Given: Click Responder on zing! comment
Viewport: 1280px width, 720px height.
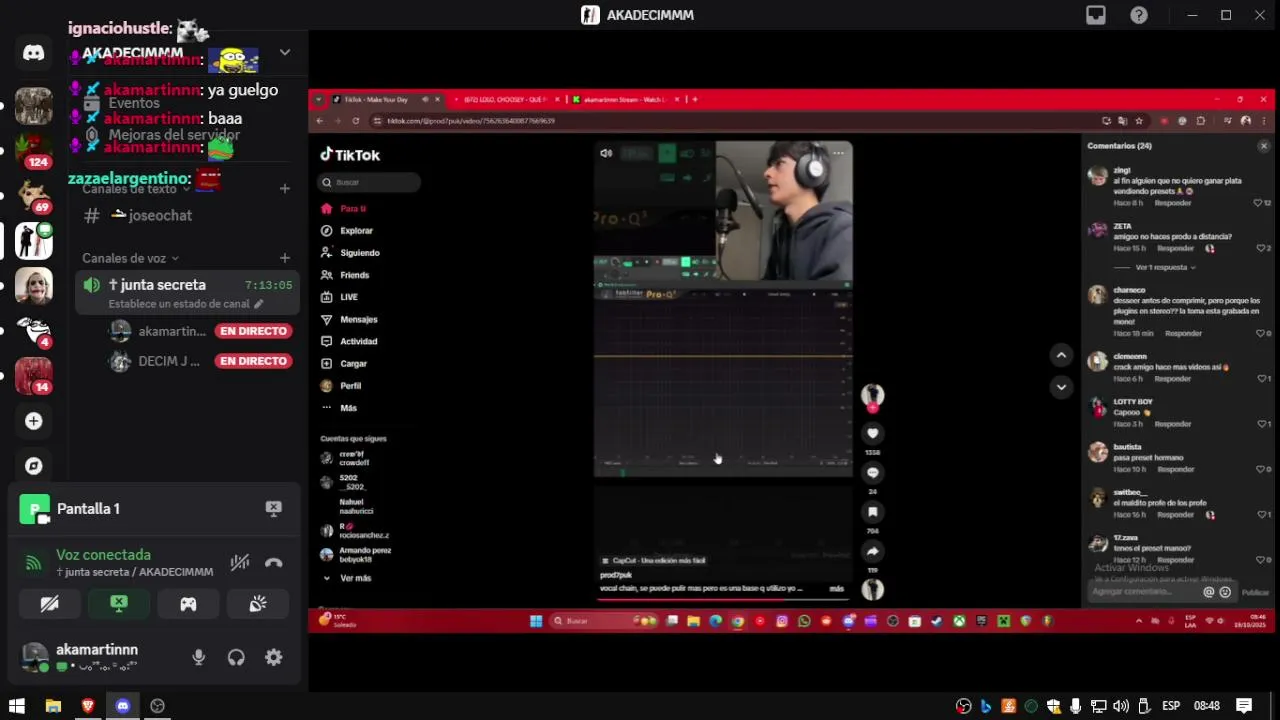Looking at the screenshot, I should click(x=1173, y=203).
